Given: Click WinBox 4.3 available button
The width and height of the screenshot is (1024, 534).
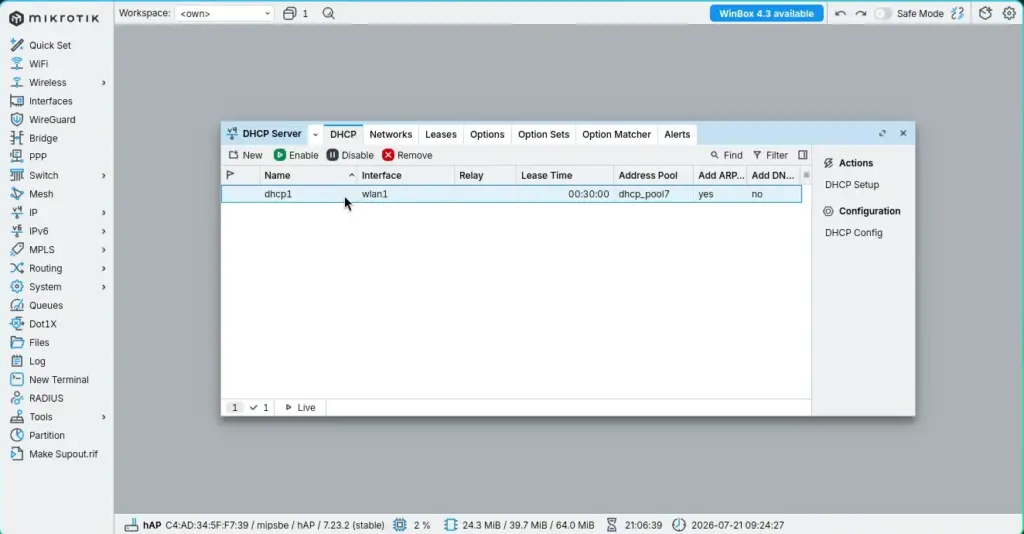Looking at the screenshot, I should coord(766,14).
